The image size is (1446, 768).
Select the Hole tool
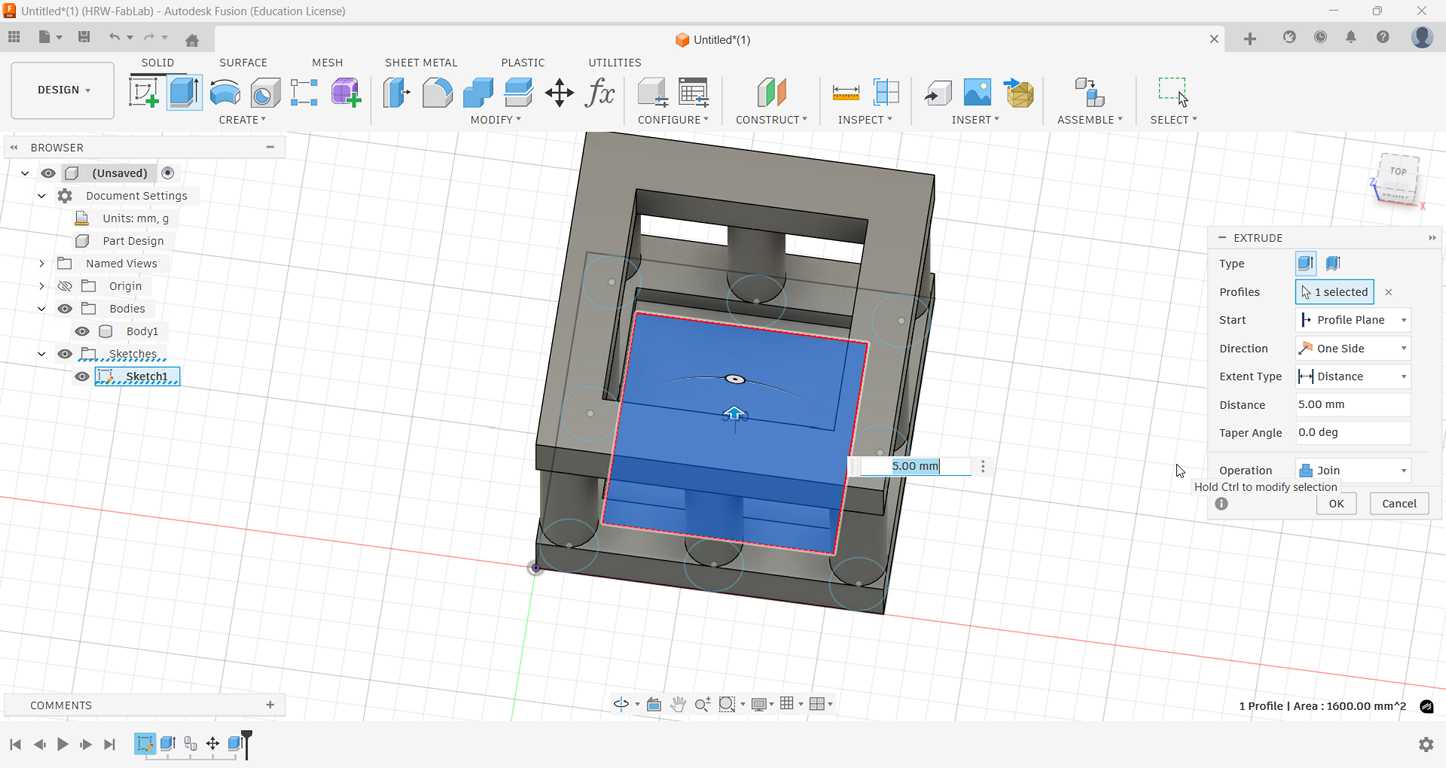265,93
